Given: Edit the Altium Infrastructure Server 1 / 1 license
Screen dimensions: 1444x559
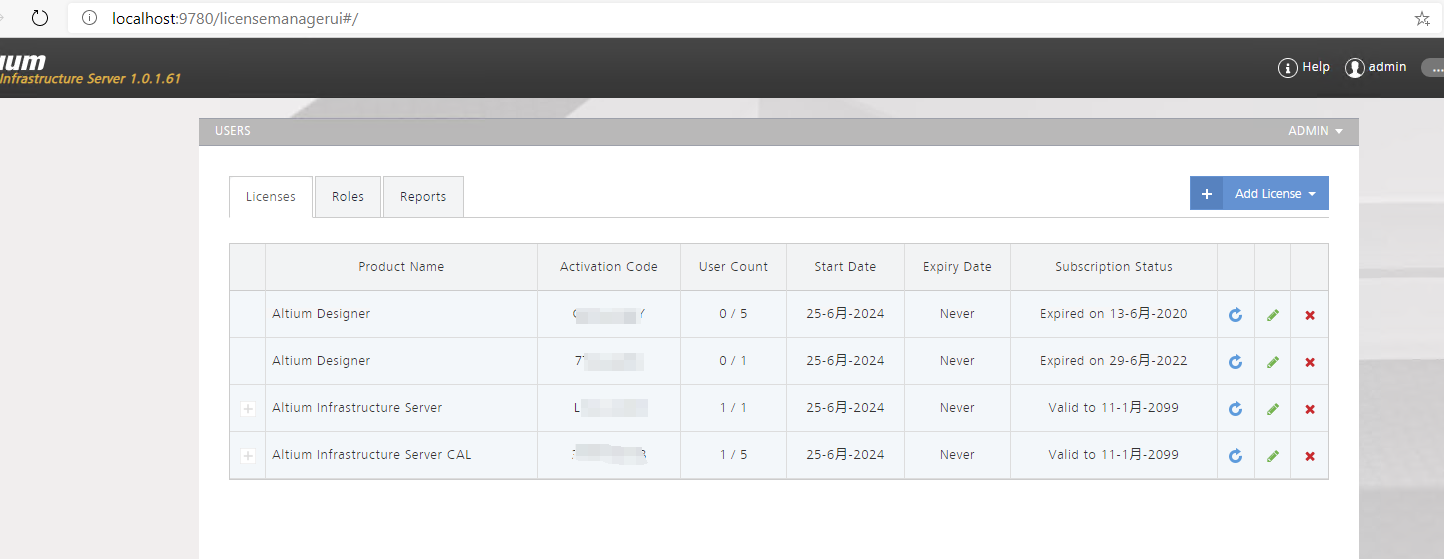Looking at the screenshot, I should [1272, 409].
